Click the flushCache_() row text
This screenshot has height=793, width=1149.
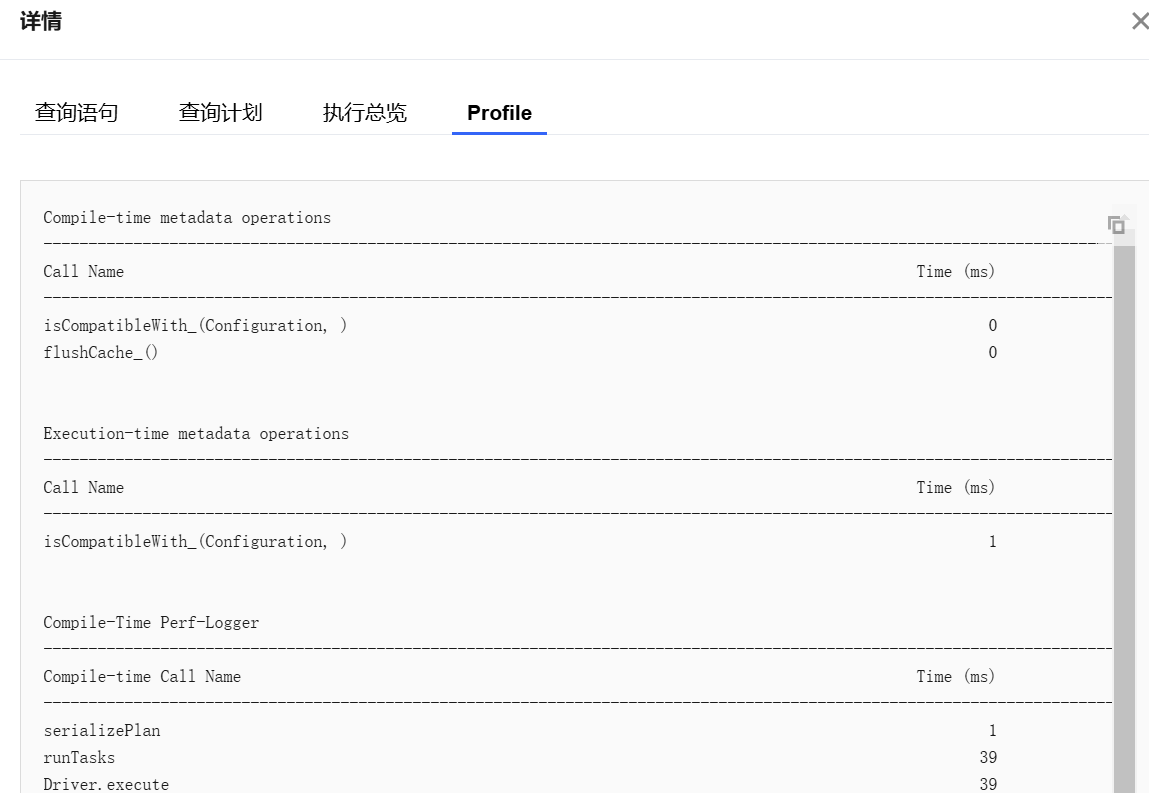coord(101,353)
